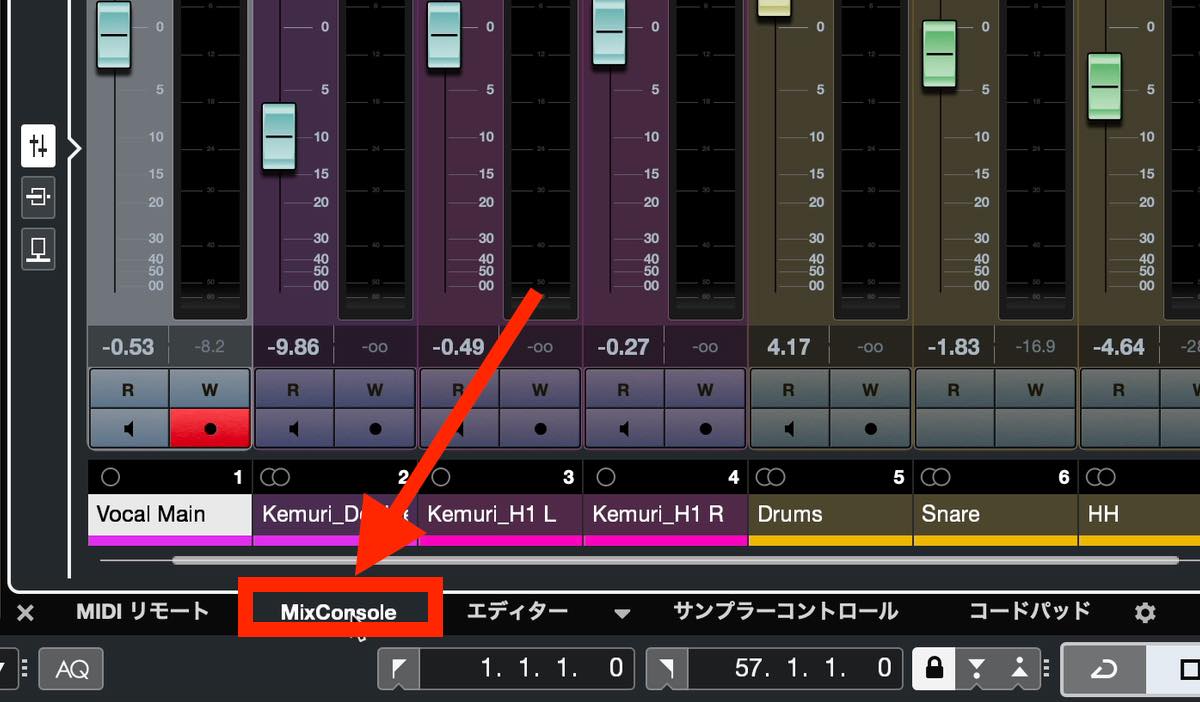
Task: Switch to the エディター tab
Action: point(517,611)
